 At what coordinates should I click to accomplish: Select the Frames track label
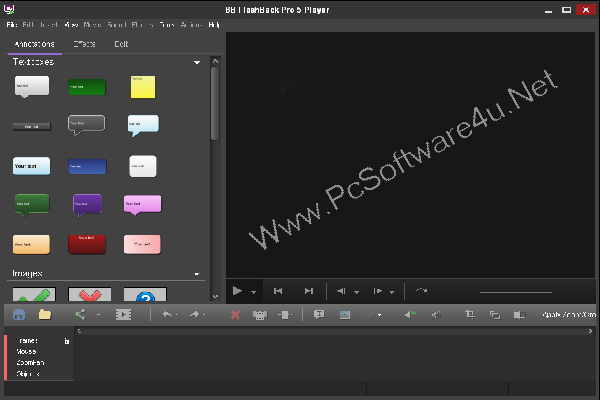click(x=28, y=341)
